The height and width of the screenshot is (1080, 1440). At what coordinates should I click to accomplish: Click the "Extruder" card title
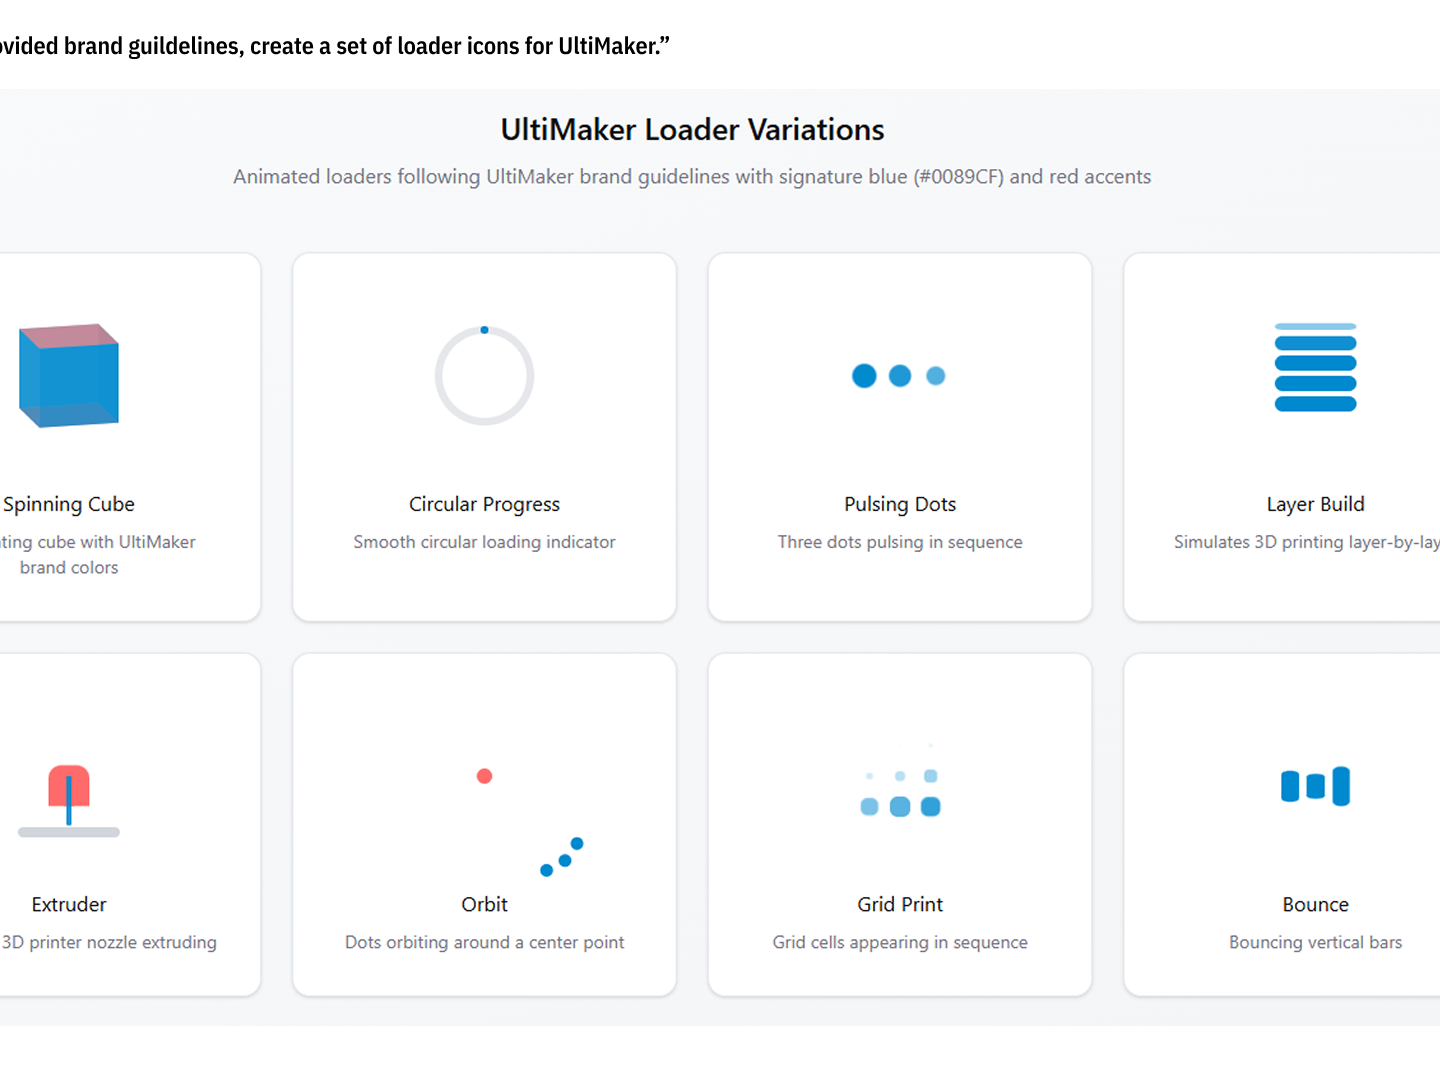click(x=69, y=904)
